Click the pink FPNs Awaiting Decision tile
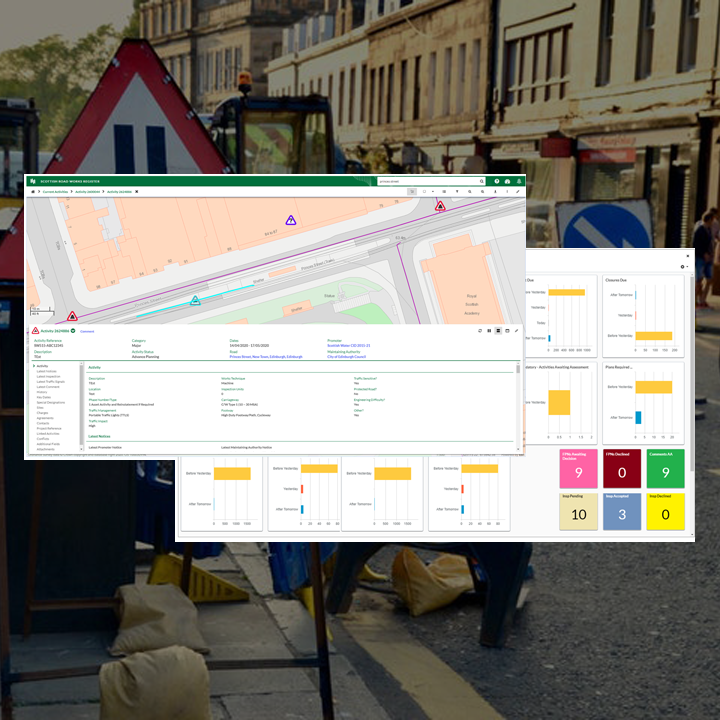Viewport: 720px width, 720px height. (x=578, y=468)
